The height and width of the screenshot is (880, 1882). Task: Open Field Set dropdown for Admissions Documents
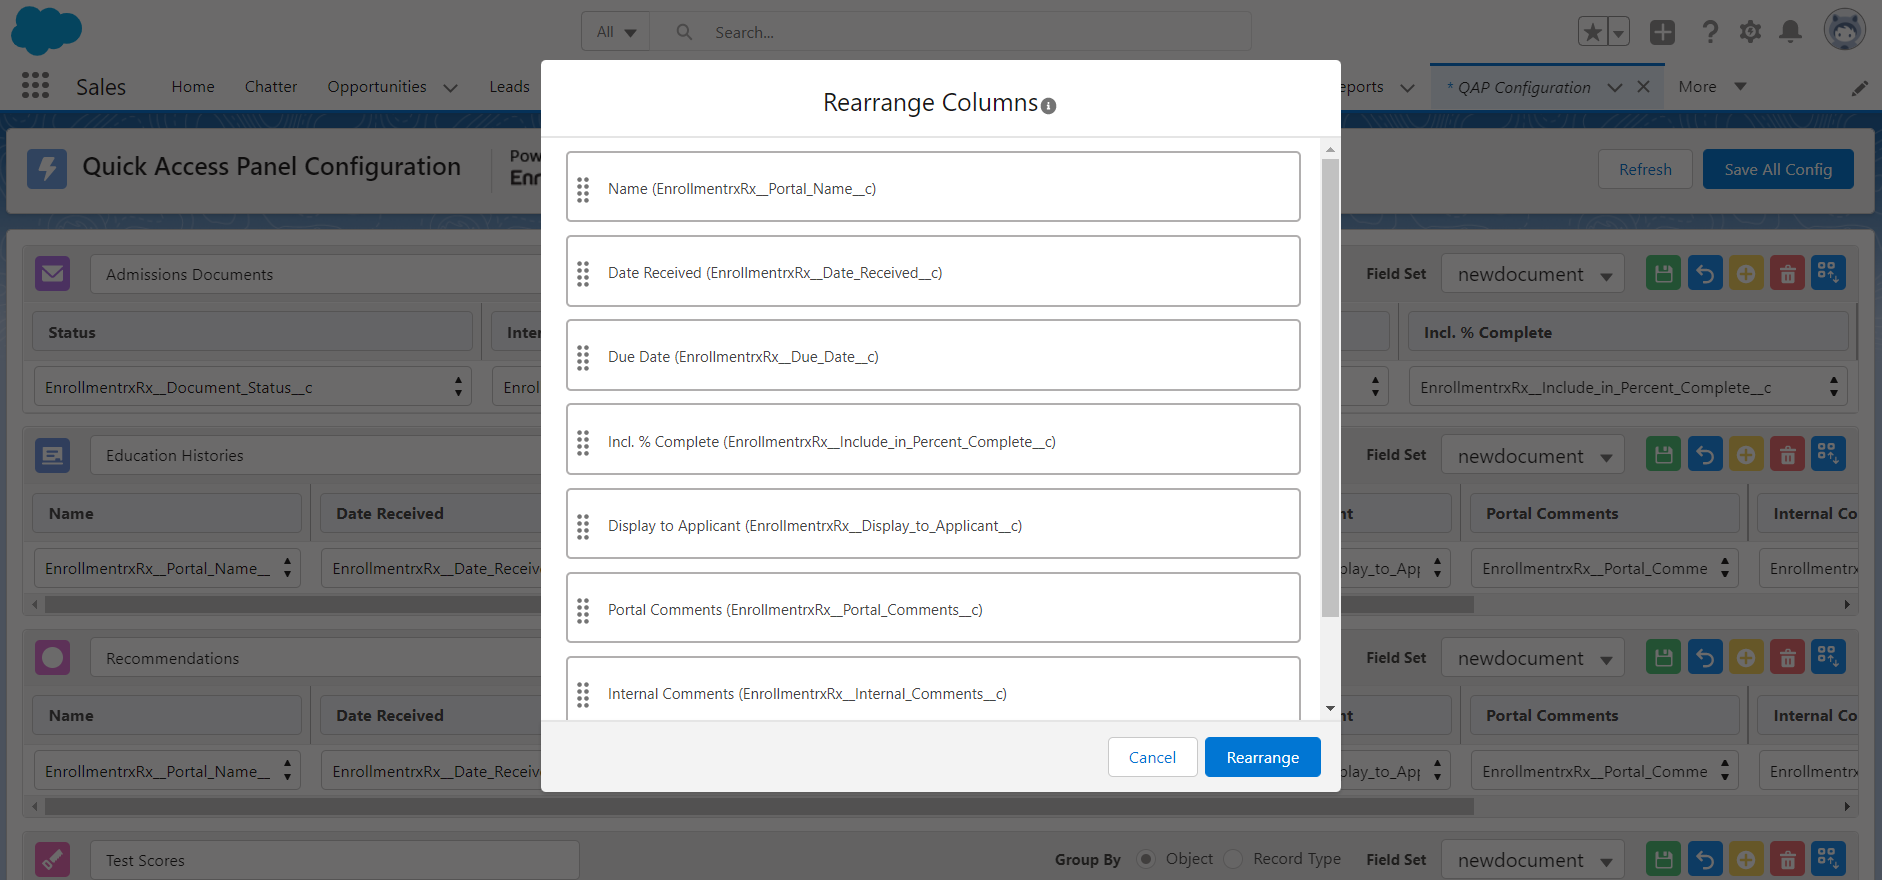[x=1533, y=274]
